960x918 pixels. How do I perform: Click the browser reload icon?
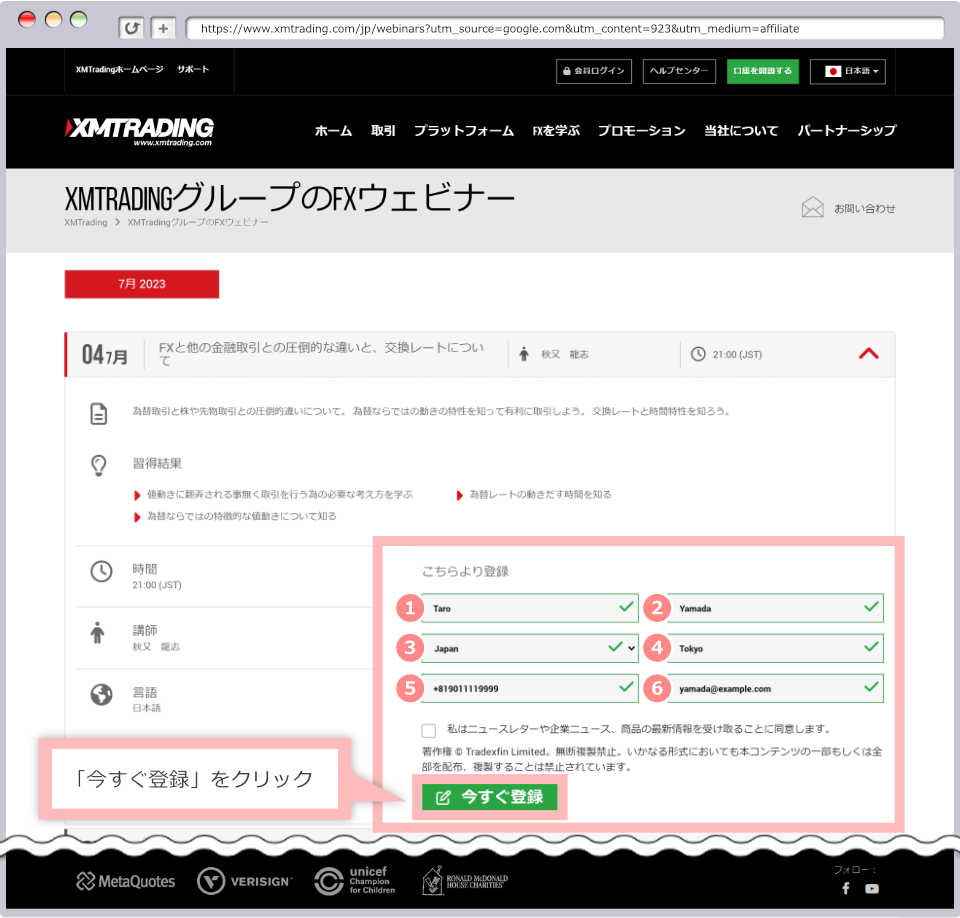[131, 28]
